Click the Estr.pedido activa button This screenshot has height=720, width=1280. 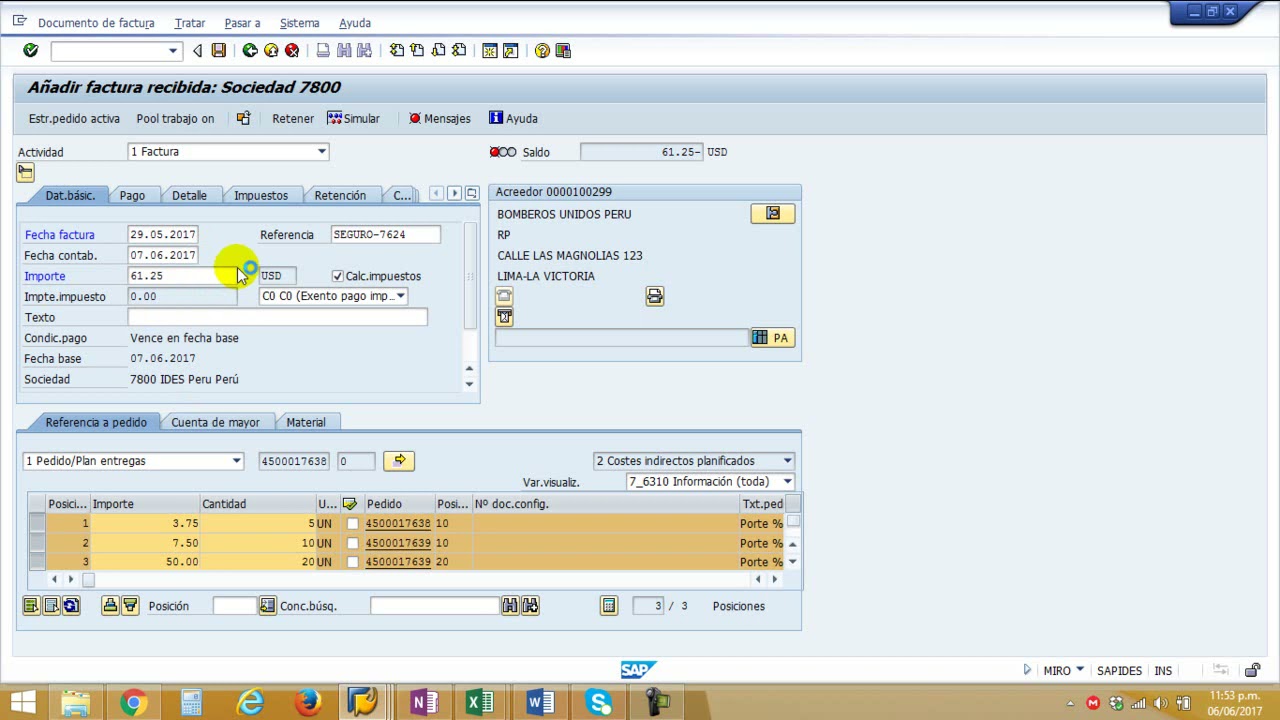(x=74, y=118)
